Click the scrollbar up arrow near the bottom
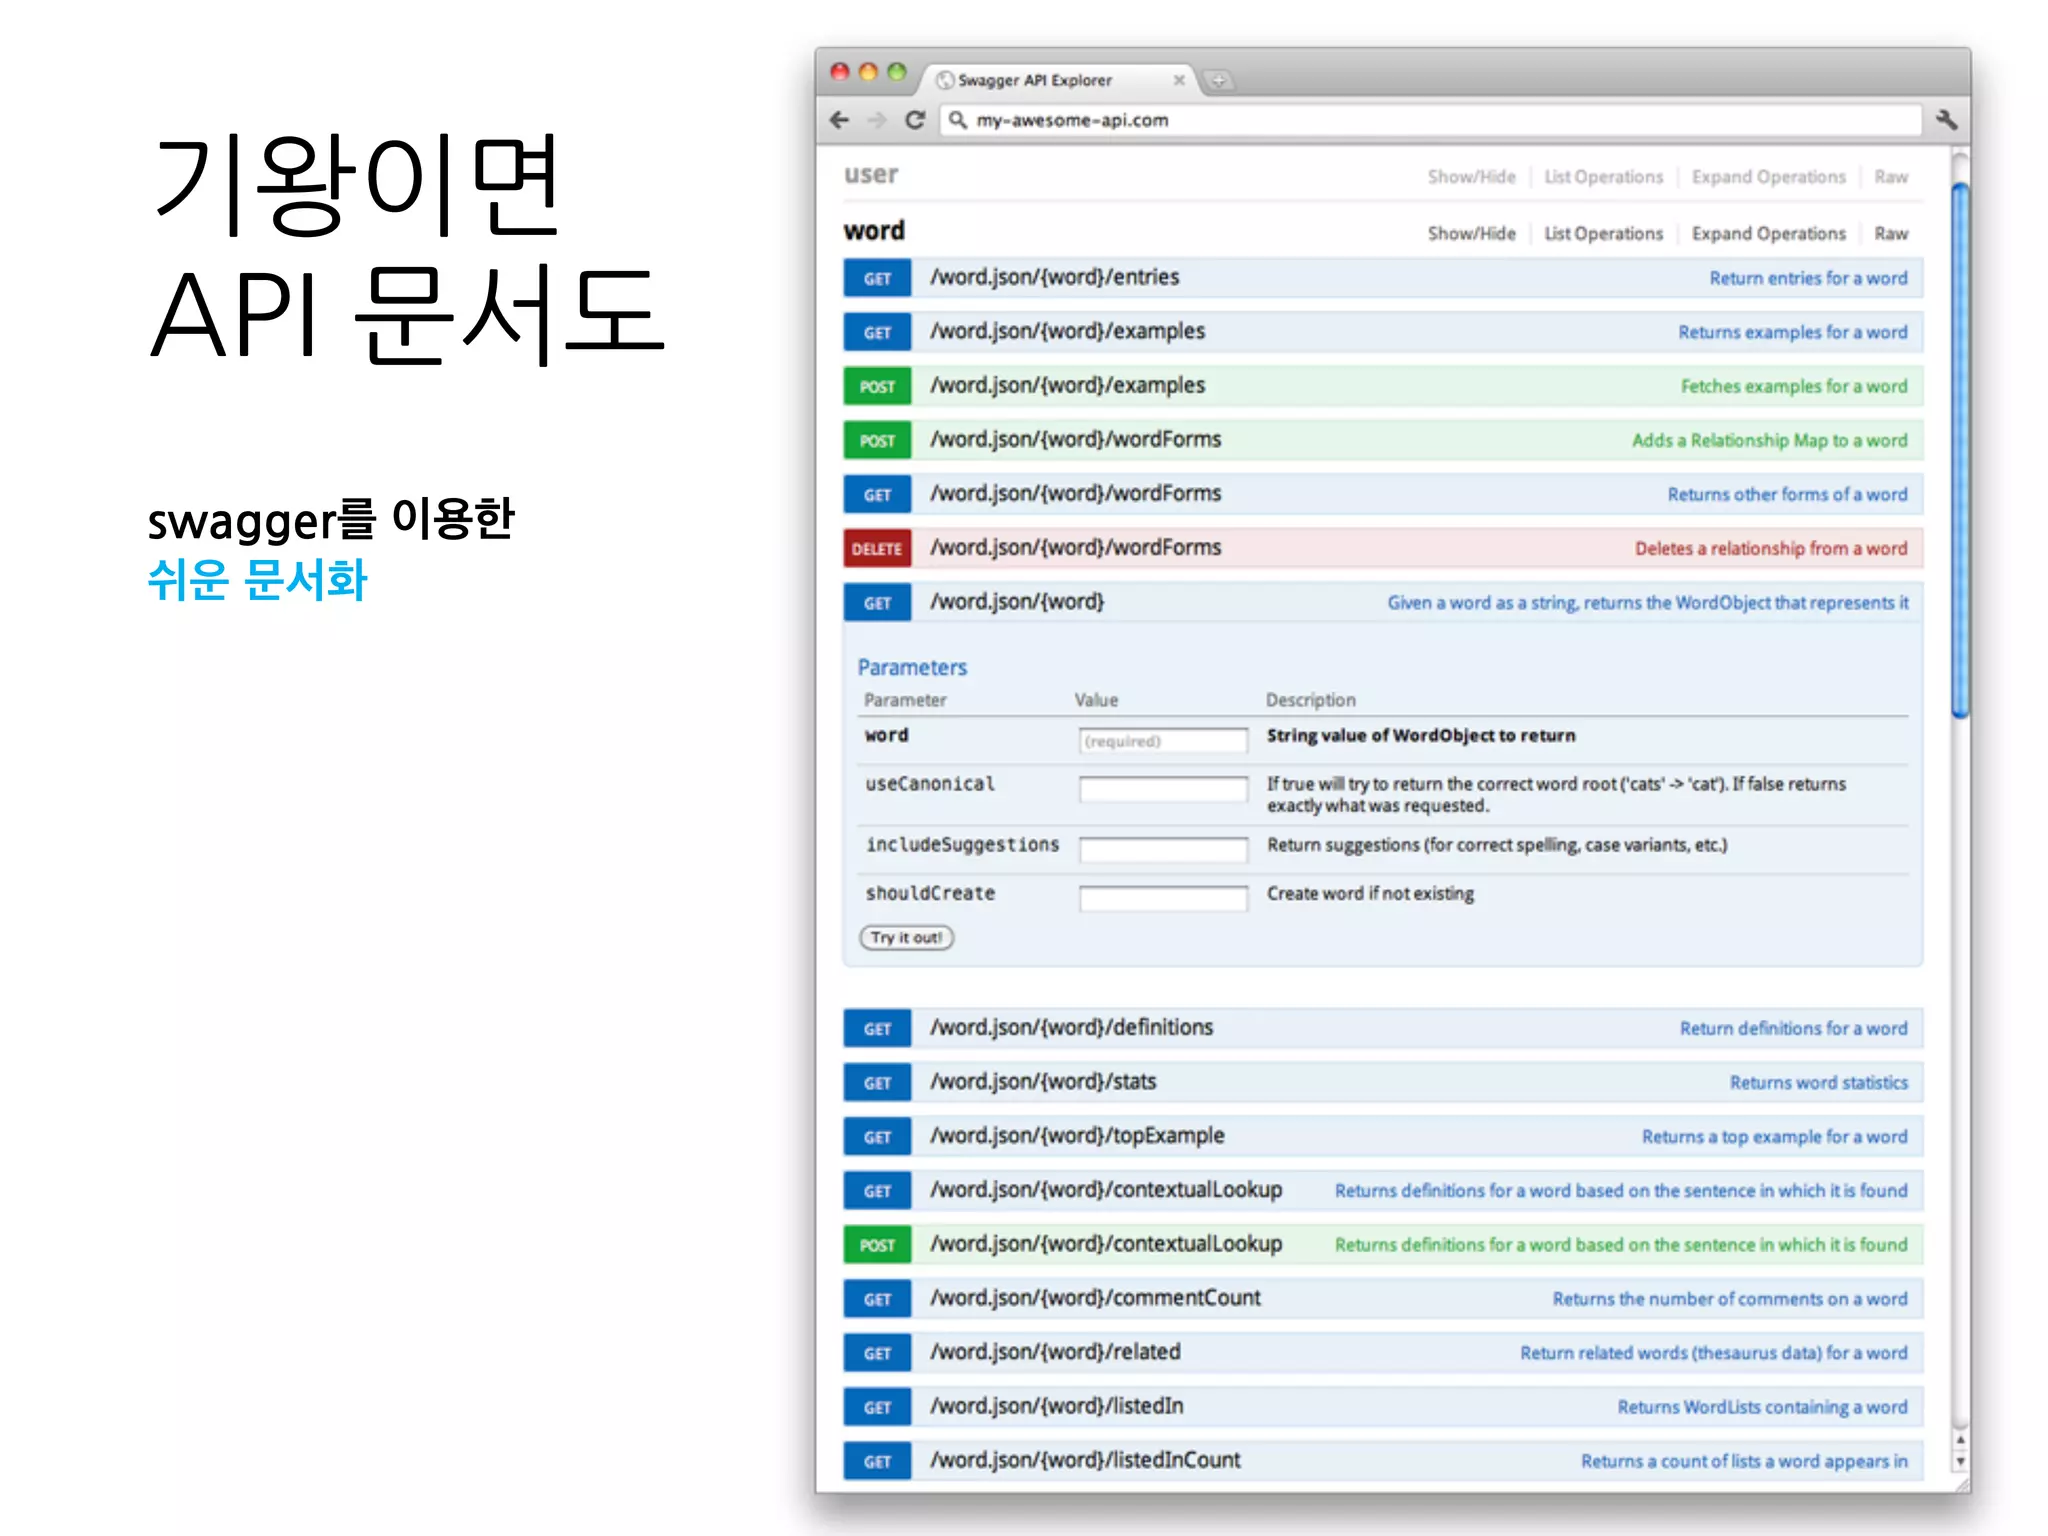The width and height of the screenshot is (2048, 1536). point(1960,1440)
